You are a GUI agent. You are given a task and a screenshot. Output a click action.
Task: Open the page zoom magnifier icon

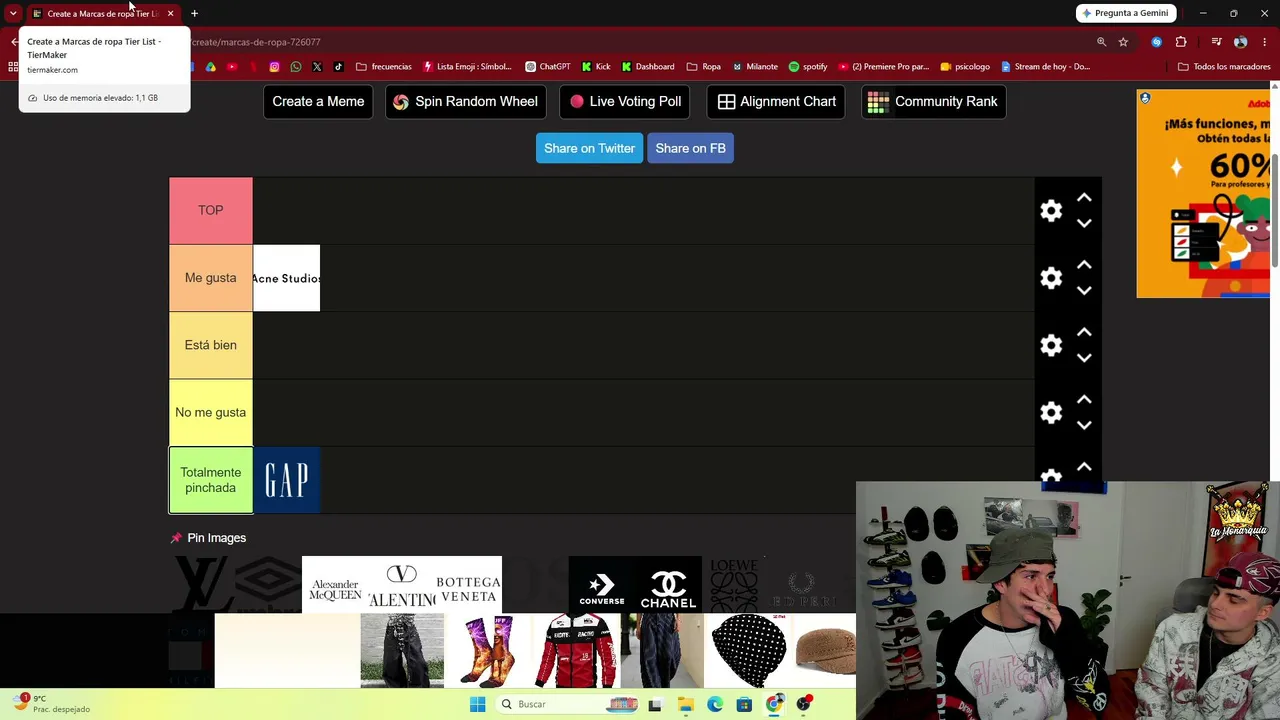tap(1101, 42)
